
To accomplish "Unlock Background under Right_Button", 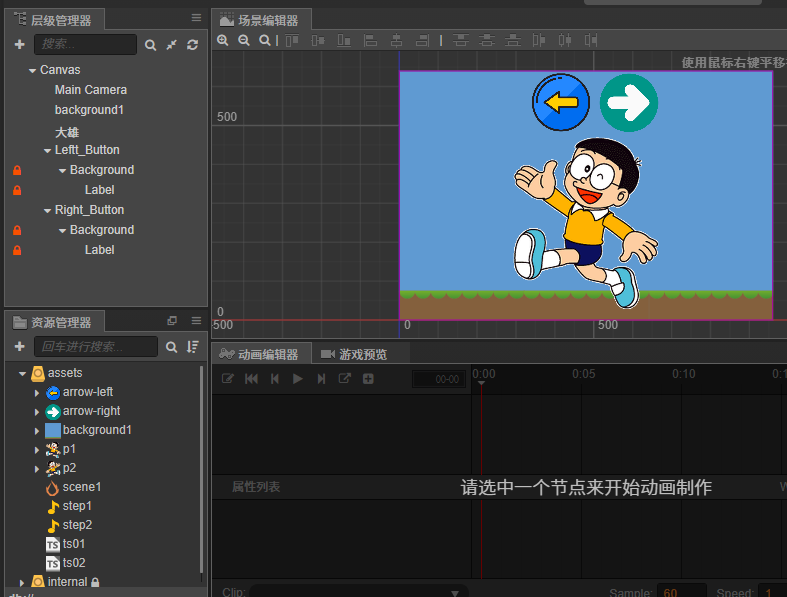I will point(17,230).
